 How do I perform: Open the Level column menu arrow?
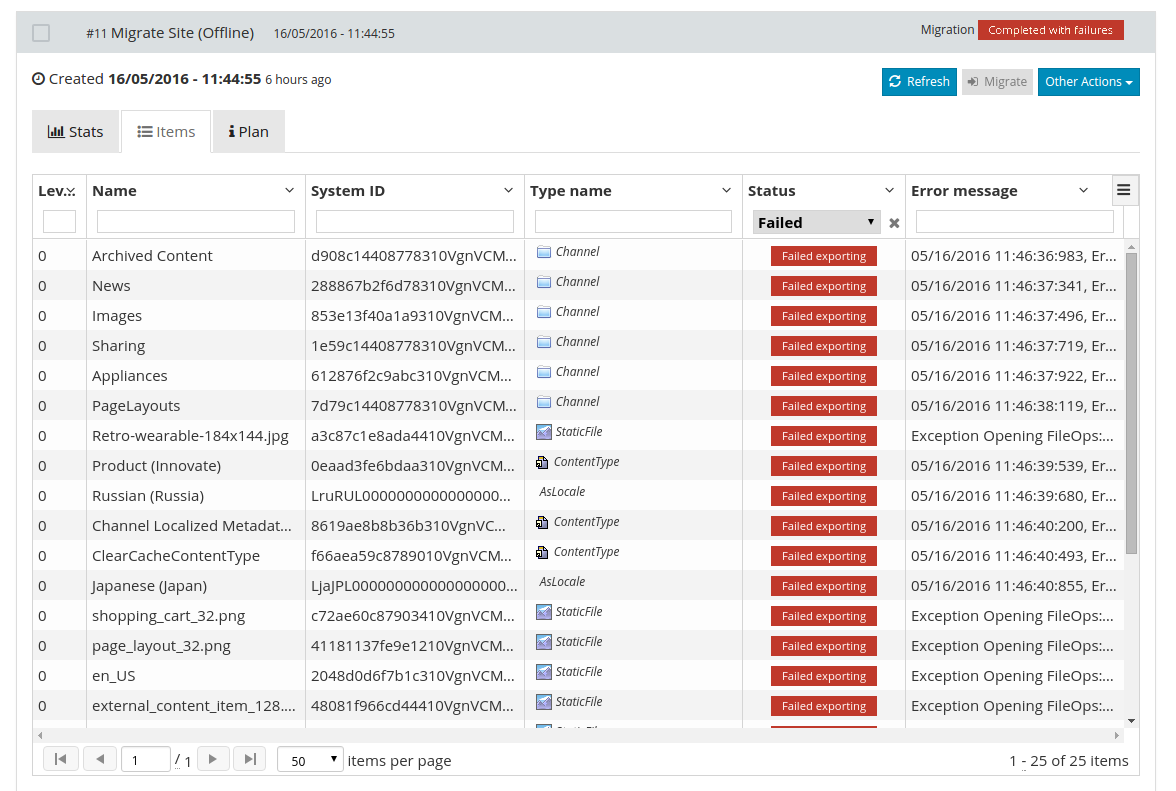point(71,191)
